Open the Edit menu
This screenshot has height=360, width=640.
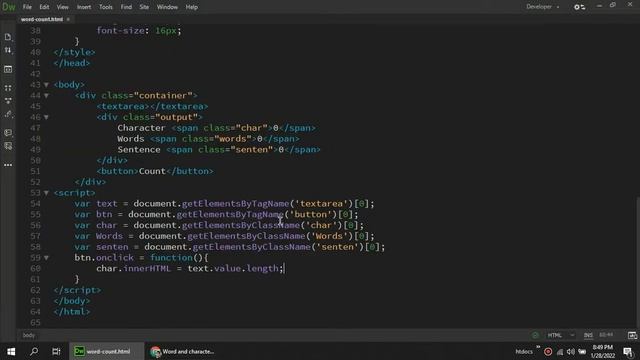tap(44, 7)
